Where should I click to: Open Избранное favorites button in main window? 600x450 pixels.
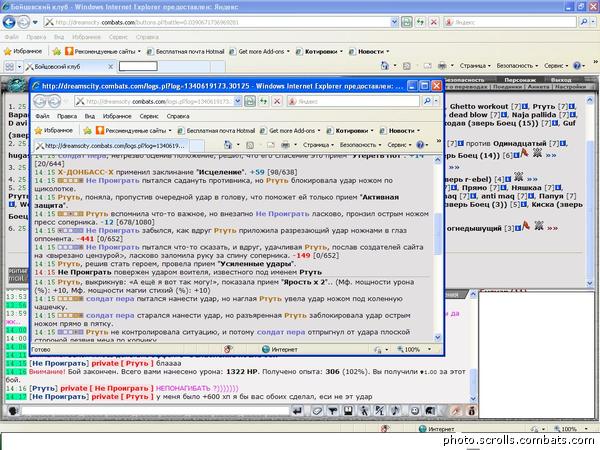(x=23, y=51)
